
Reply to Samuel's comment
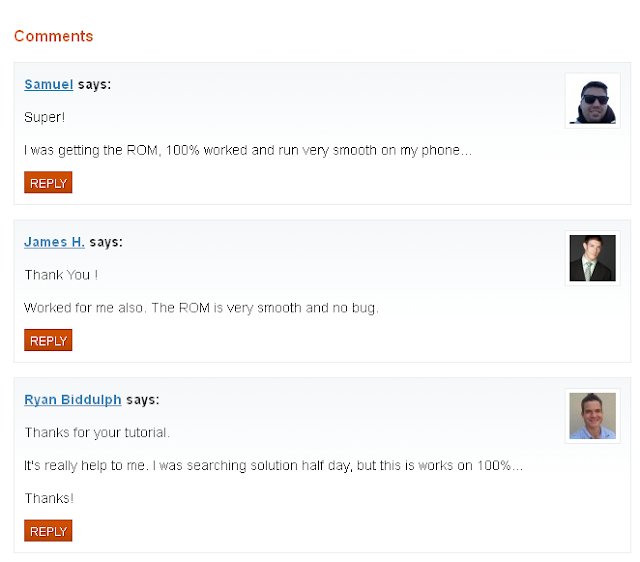[48, 183]
